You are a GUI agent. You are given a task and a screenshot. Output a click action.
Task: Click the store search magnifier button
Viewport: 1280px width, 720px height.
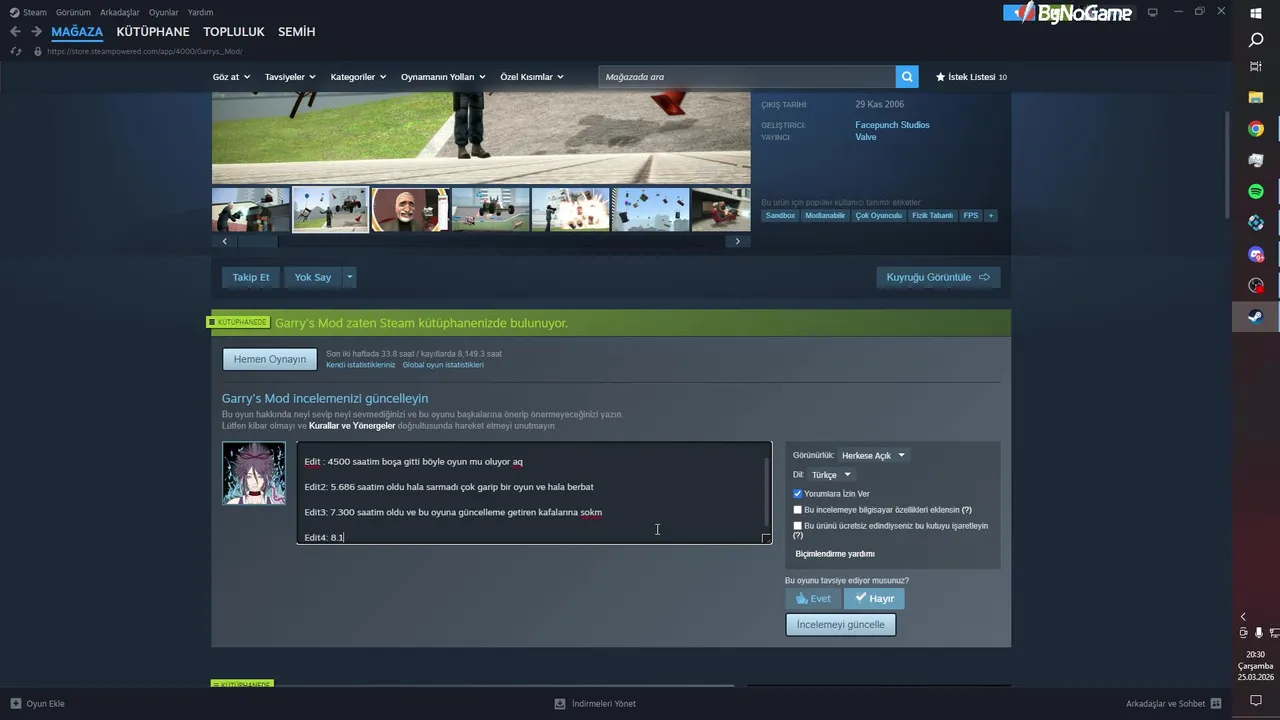point(907,77)
